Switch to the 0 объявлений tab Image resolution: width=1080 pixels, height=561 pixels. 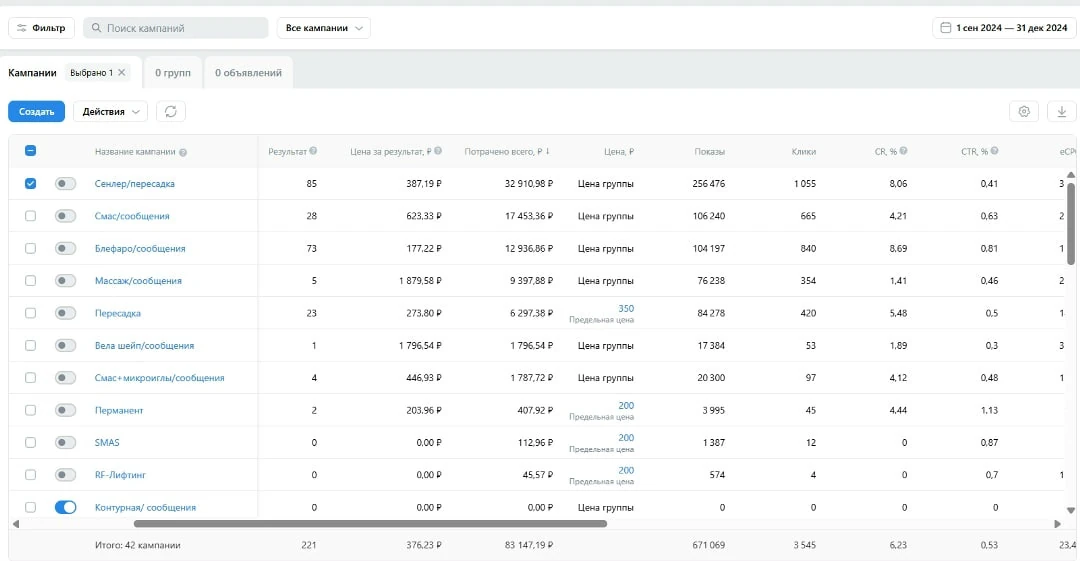point(248,72)
